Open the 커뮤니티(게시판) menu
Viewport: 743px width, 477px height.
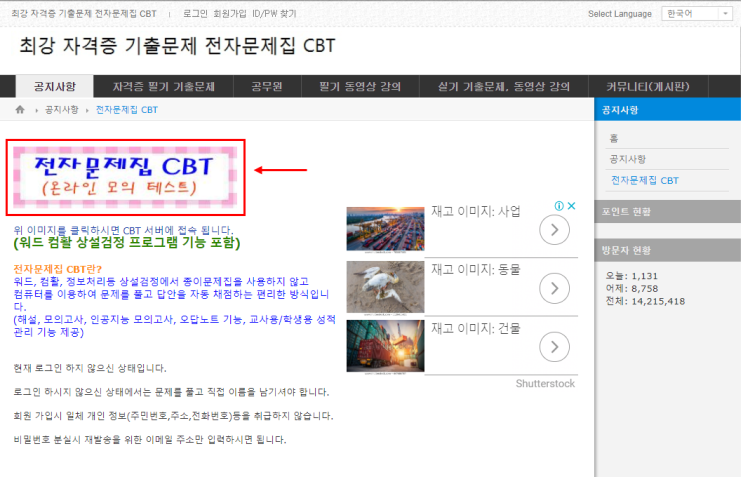[x=648, y=87]
